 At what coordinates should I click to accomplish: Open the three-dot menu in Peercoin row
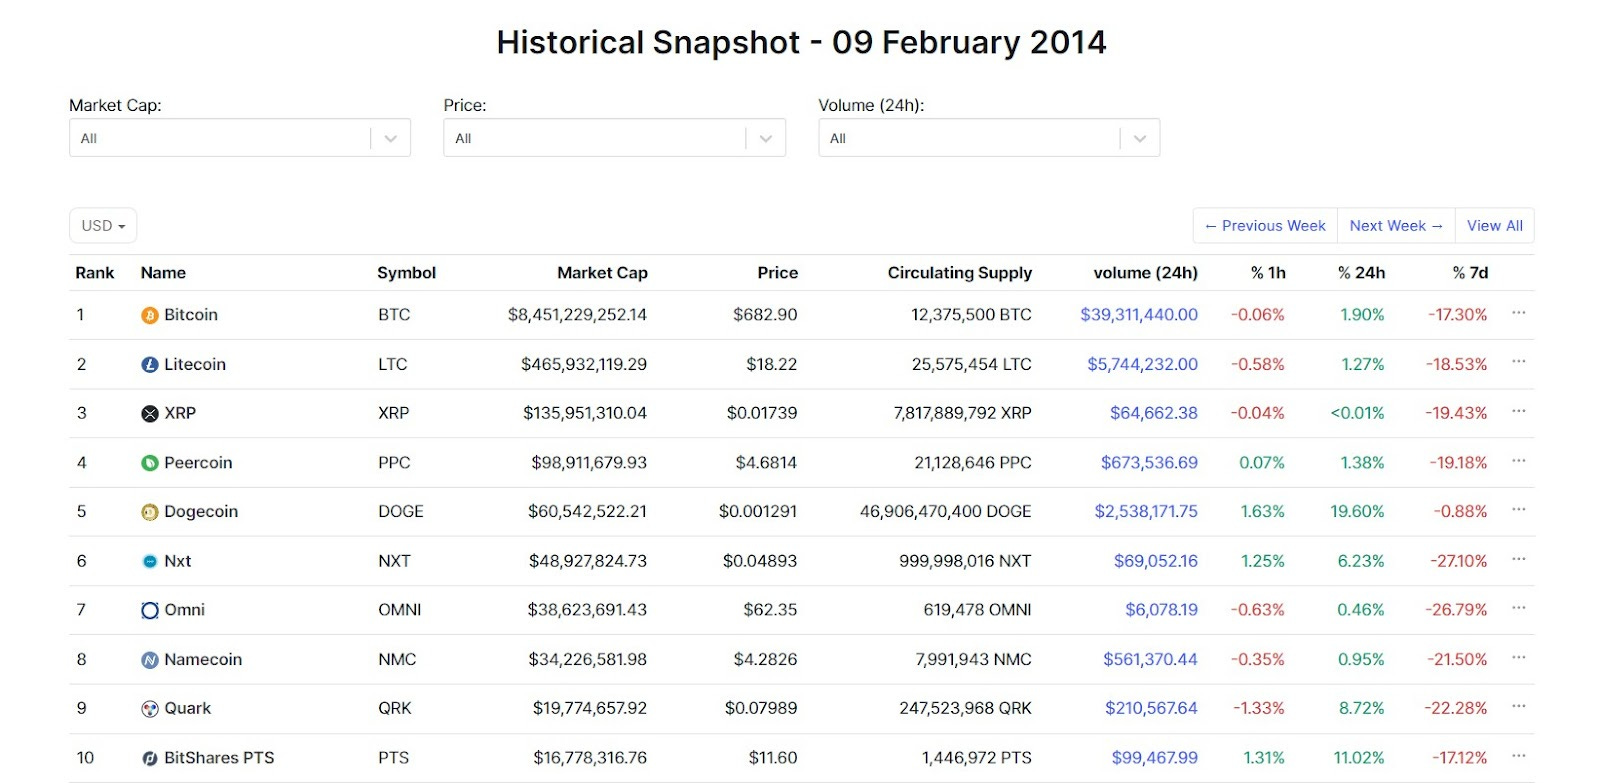pos(1519,461)
